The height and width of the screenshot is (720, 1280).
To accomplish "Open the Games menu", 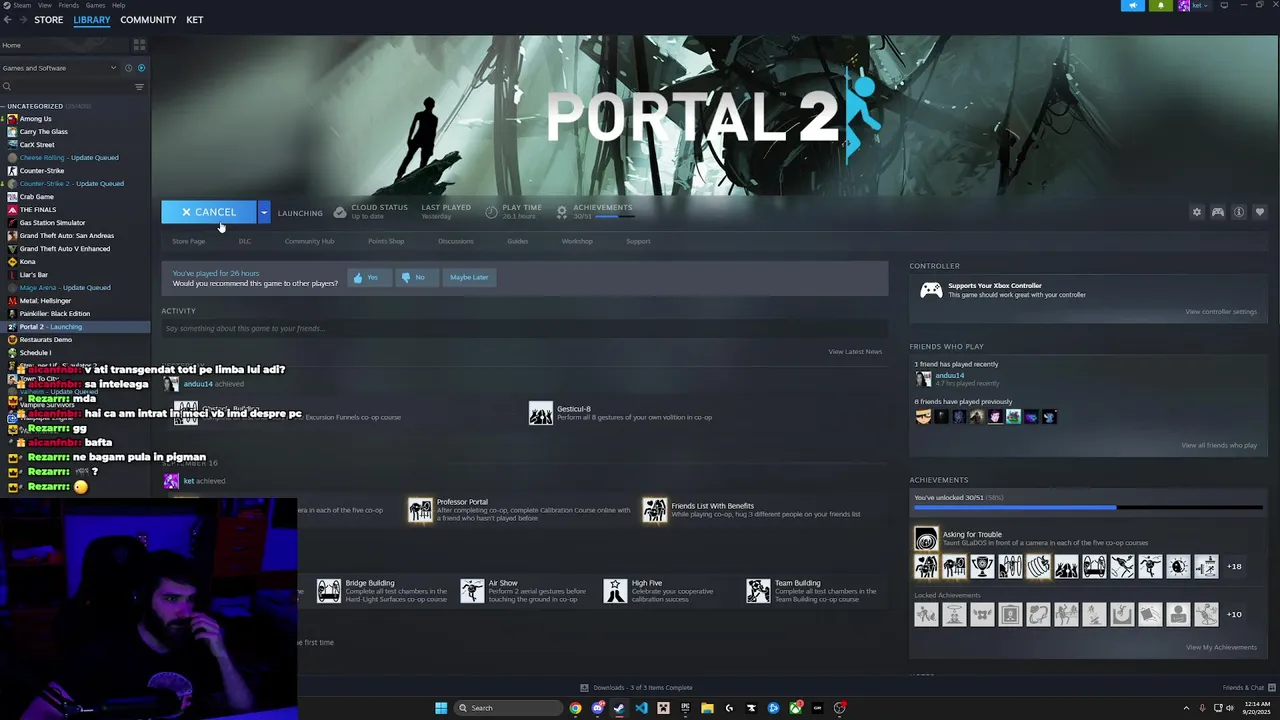I will pyautogui.click(x=95, y=5).
